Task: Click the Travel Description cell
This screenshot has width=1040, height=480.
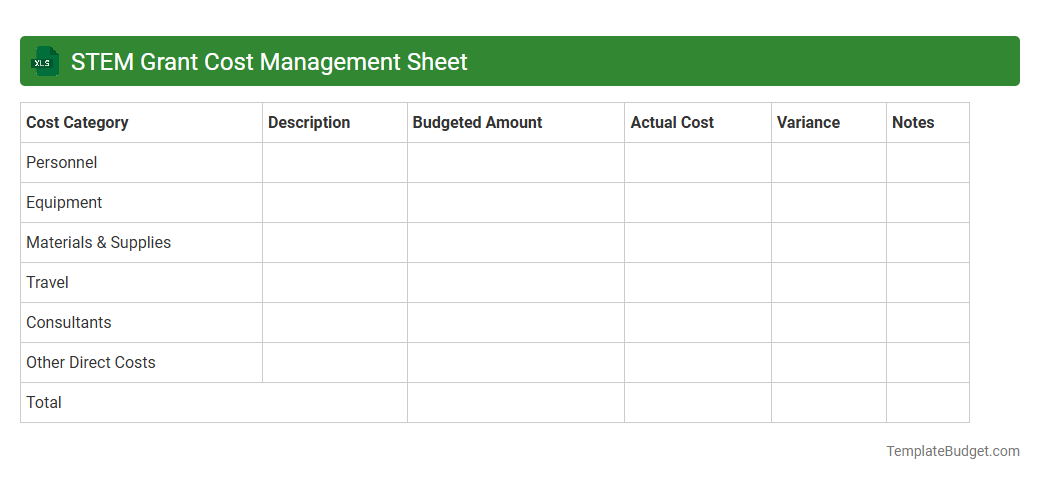Action: [x=335, y=282]
